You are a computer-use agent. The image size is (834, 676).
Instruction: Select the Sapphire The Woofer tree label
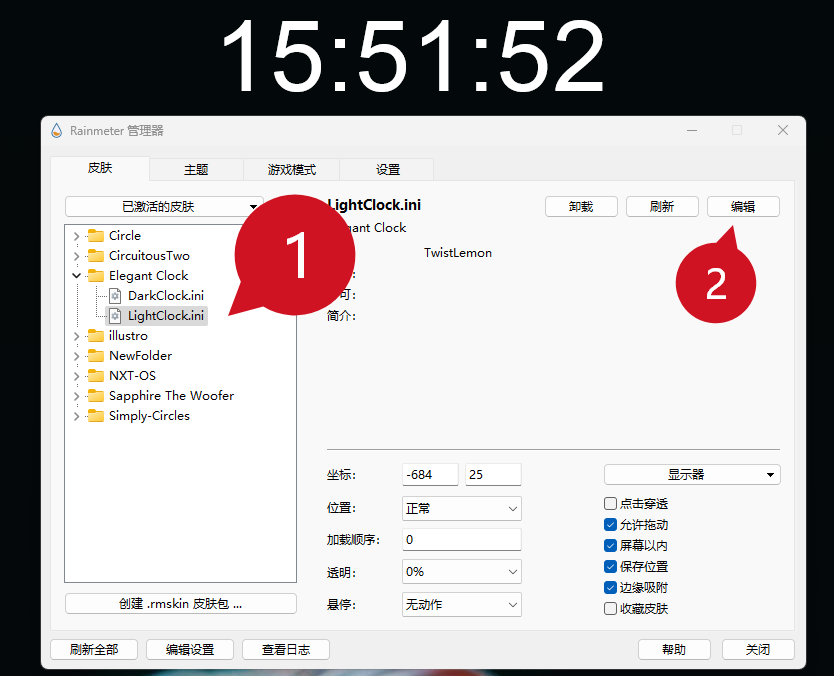click(171, 396)
